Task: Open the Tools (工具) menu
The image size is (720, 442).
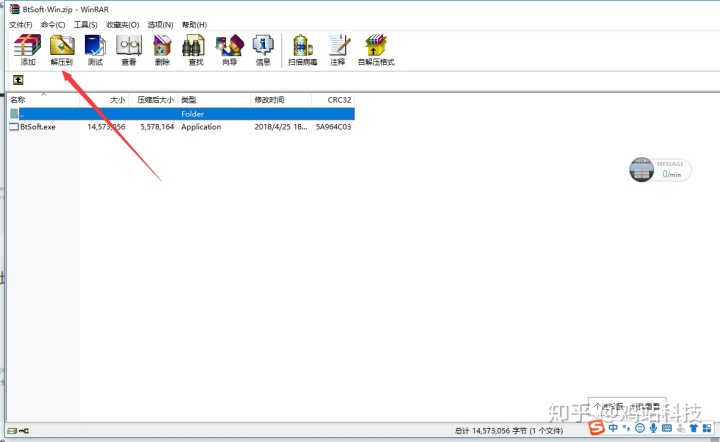Action: point(85,25)
